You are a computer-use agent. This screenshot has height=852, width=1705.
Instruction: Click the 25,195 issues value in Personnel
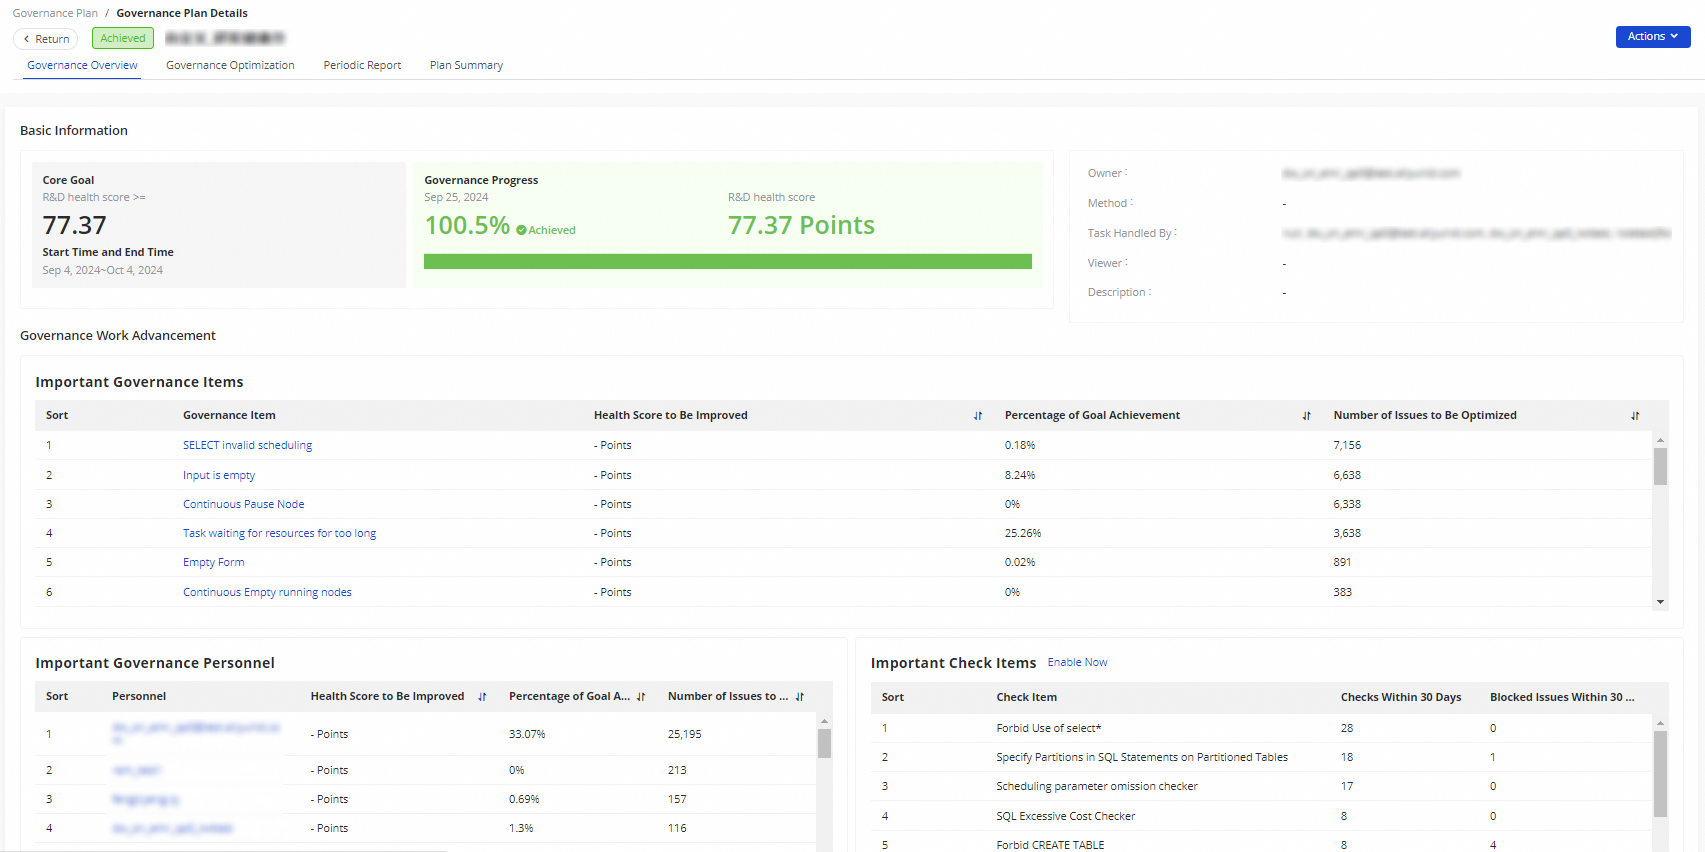pos(685,734)
